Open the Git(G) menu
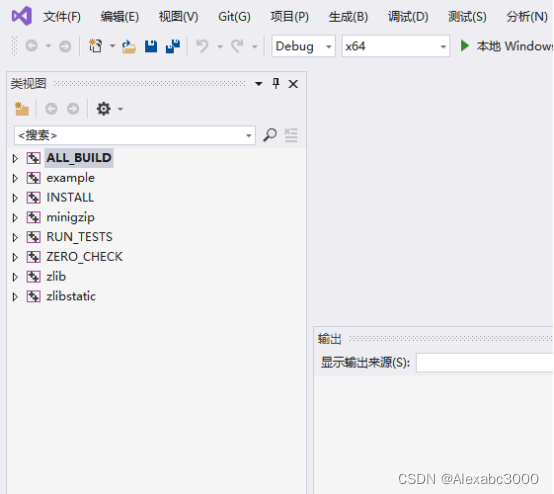 234,17
